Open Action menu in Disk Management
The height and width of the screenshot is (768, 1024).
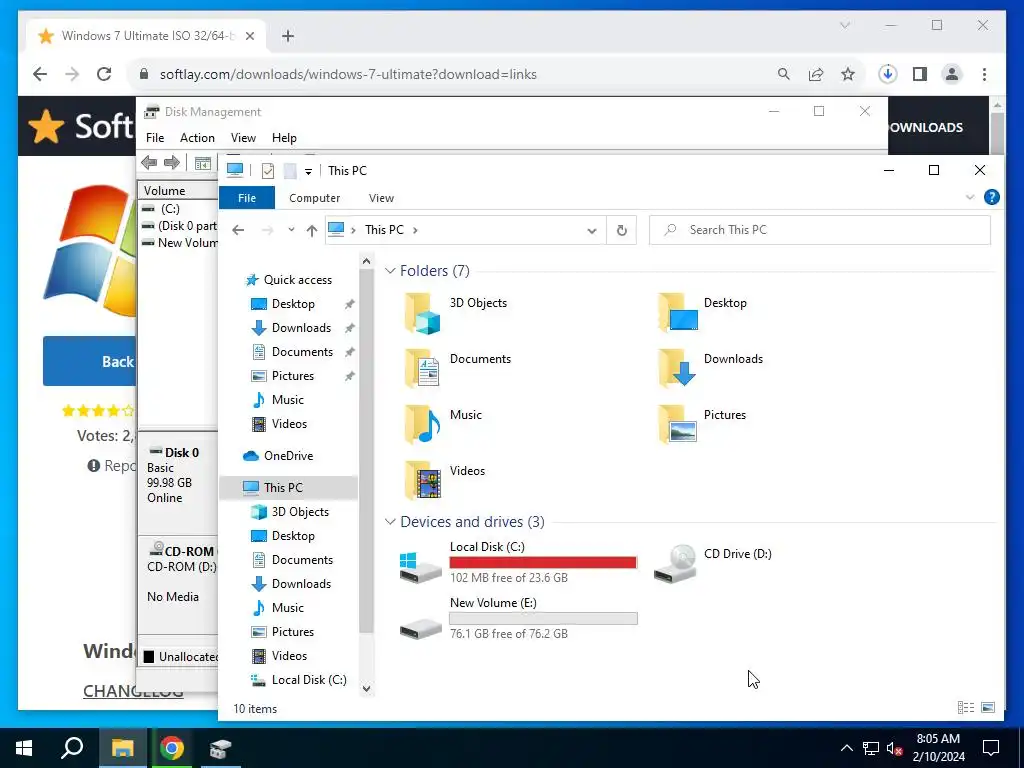pos(197,138)
